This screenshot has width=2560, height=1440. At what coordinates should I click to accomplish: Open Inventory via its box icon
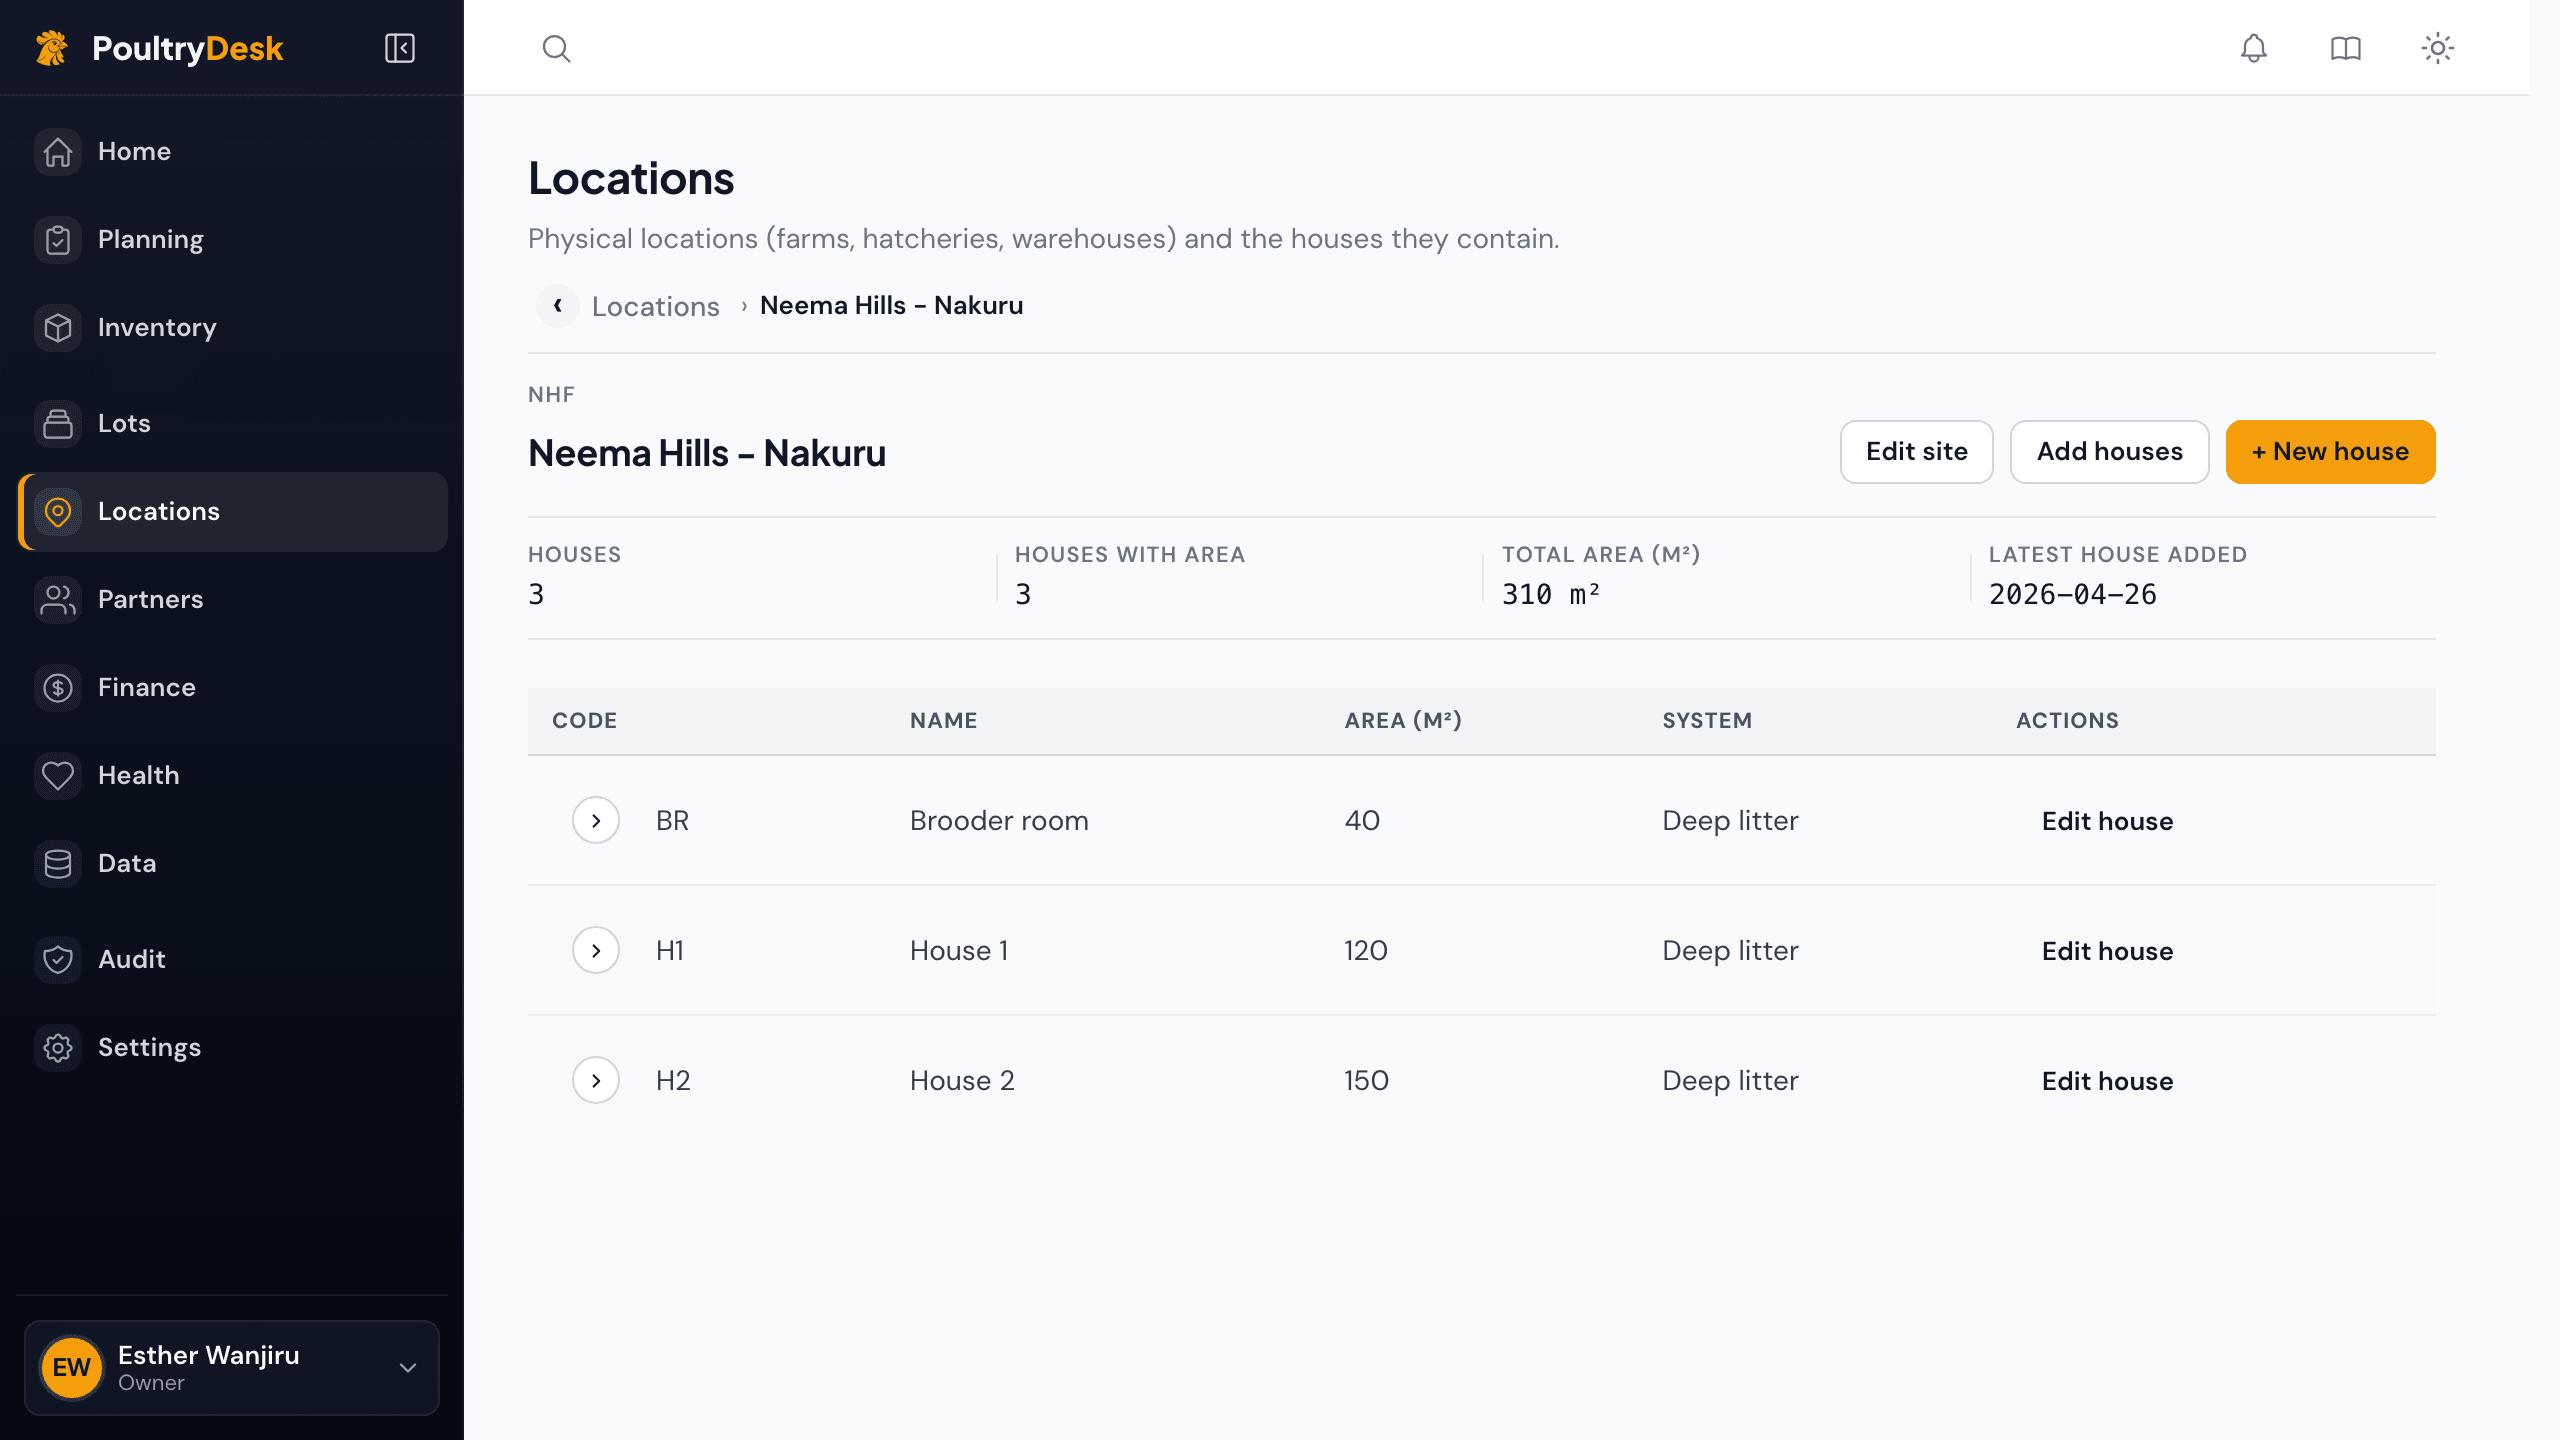click(58, 327)
